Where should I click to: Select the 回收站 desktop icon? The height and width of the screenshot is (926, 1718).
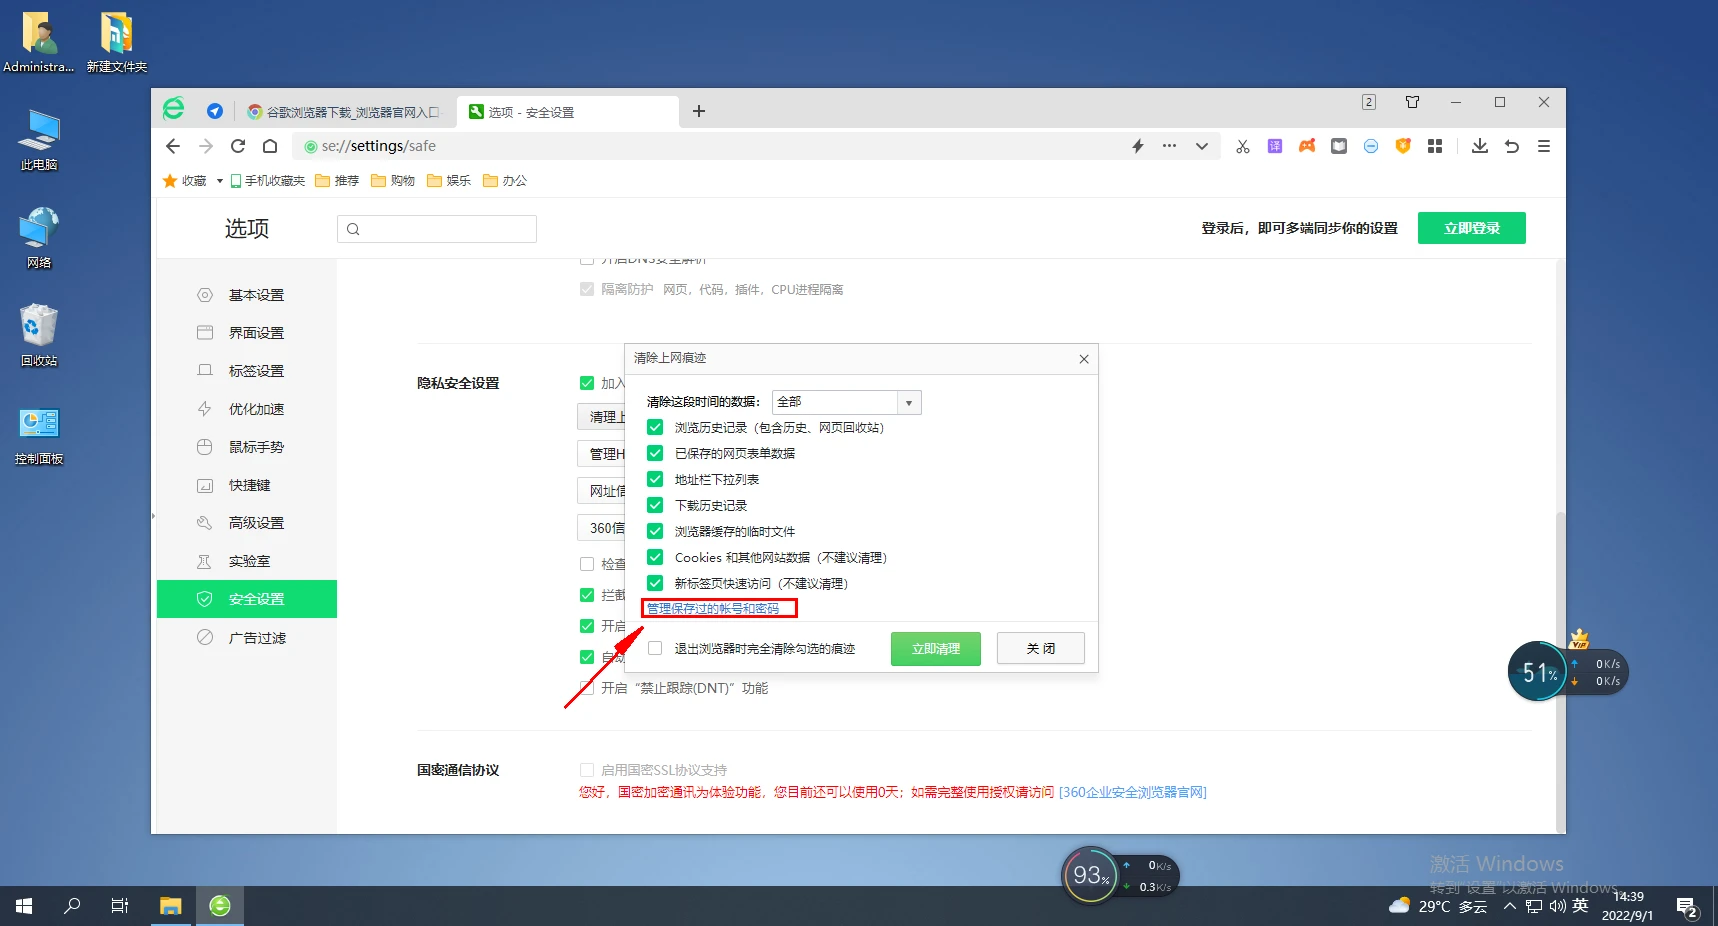[39, 335]
